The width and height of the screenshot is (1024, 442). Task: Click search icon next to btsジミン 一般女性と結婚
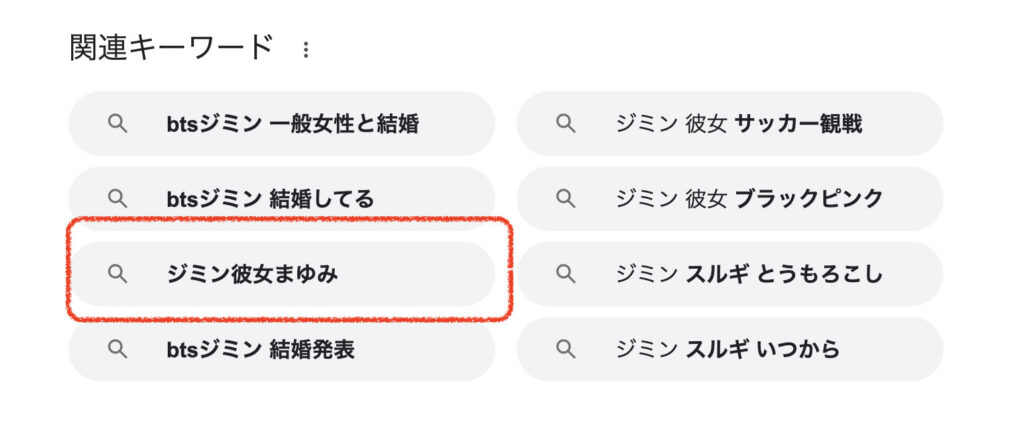118,124
